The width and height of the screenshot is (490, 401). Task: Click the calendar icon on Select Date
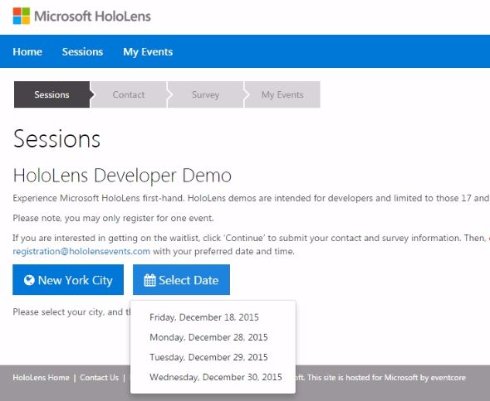click(x=150, y=280)
